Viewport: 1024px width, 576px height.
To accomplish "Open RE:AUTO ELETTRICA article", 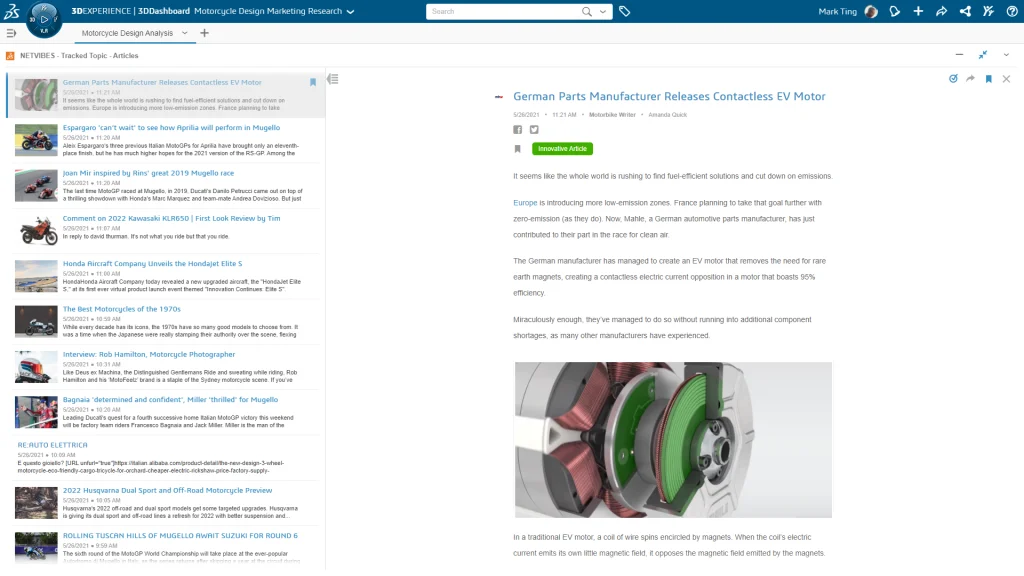I will [x=52, y=445].
